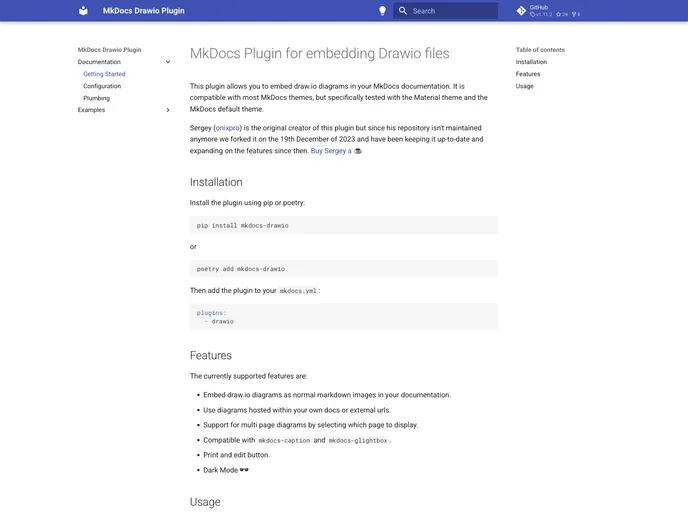Click the poetry add mkdocs-drawio code block
Image resolution: width=688 pixels, height=512 pixels.
click(344, 269)
